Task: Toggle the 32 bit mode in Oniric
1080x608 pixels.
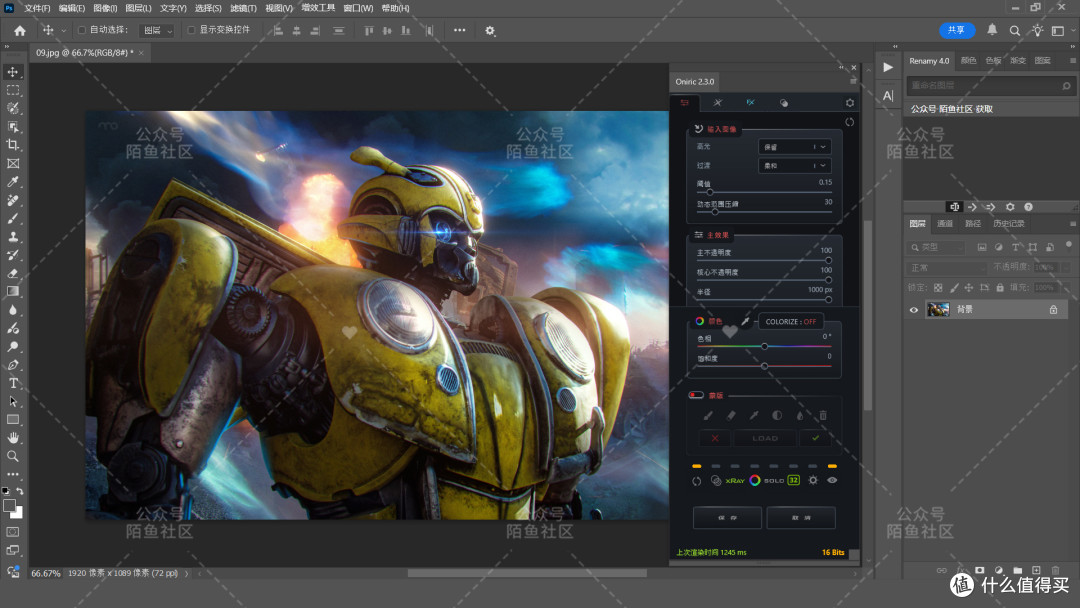Action: click(793, 481)
